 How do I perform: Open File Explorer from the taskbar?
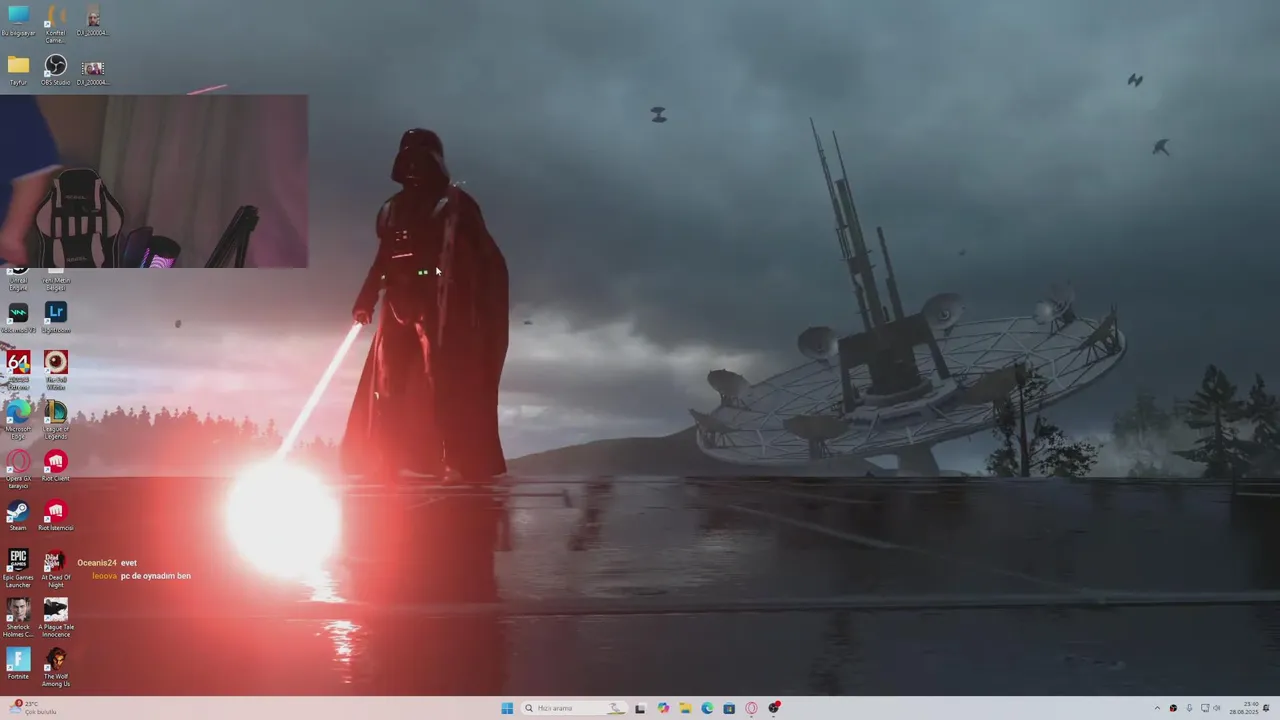click(685, 708)
